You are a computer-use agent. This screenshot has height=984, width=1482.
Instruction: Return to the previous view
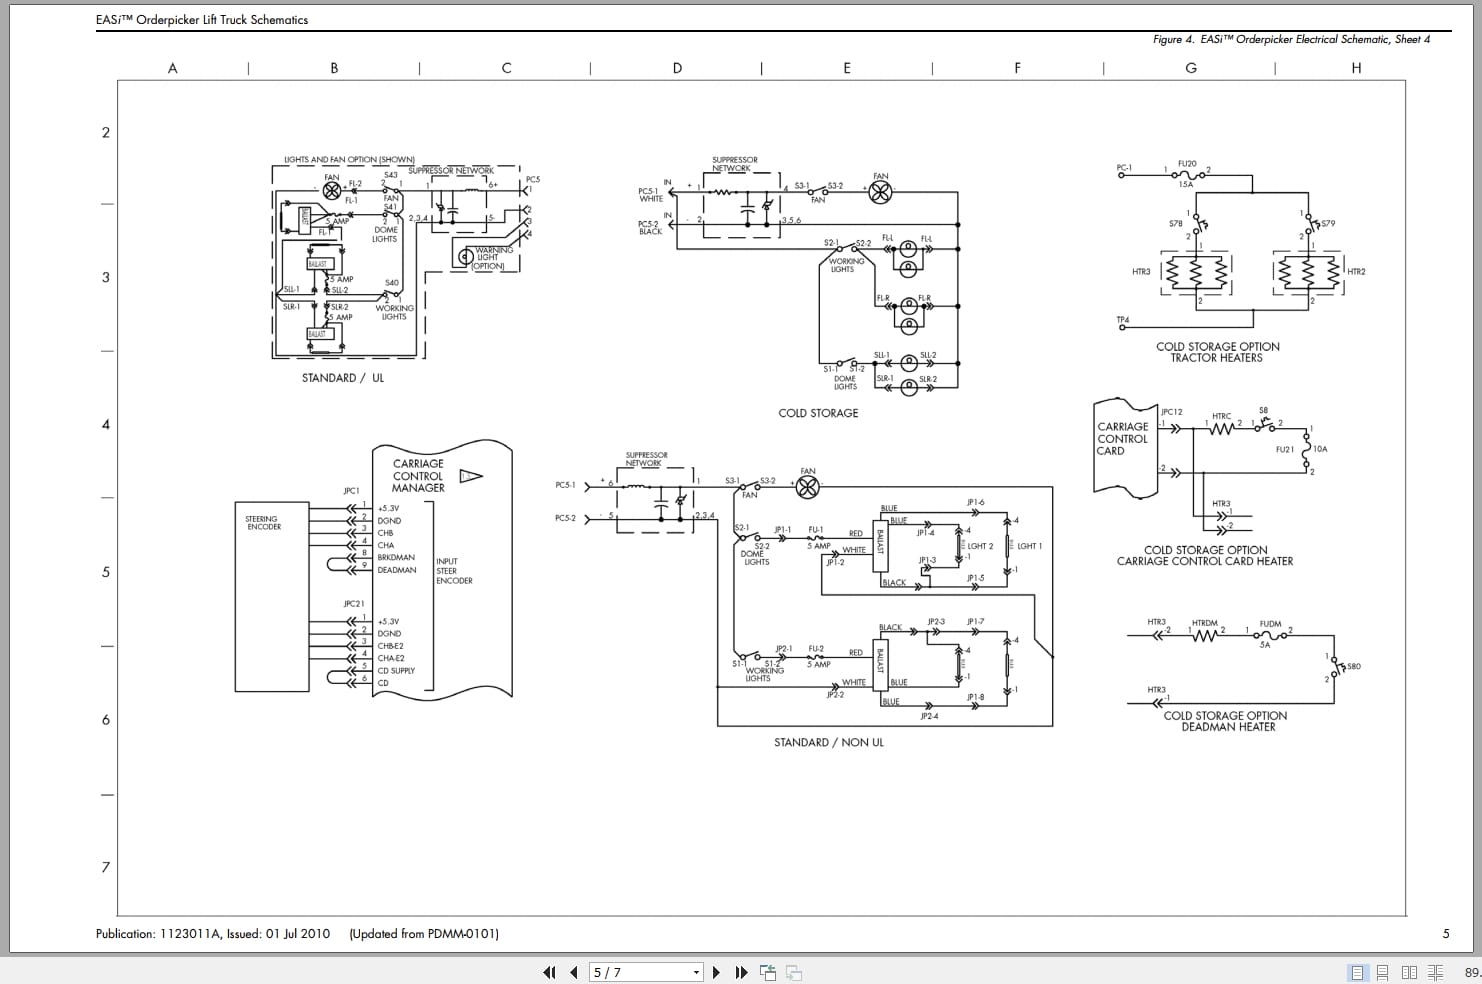(768, 971)
